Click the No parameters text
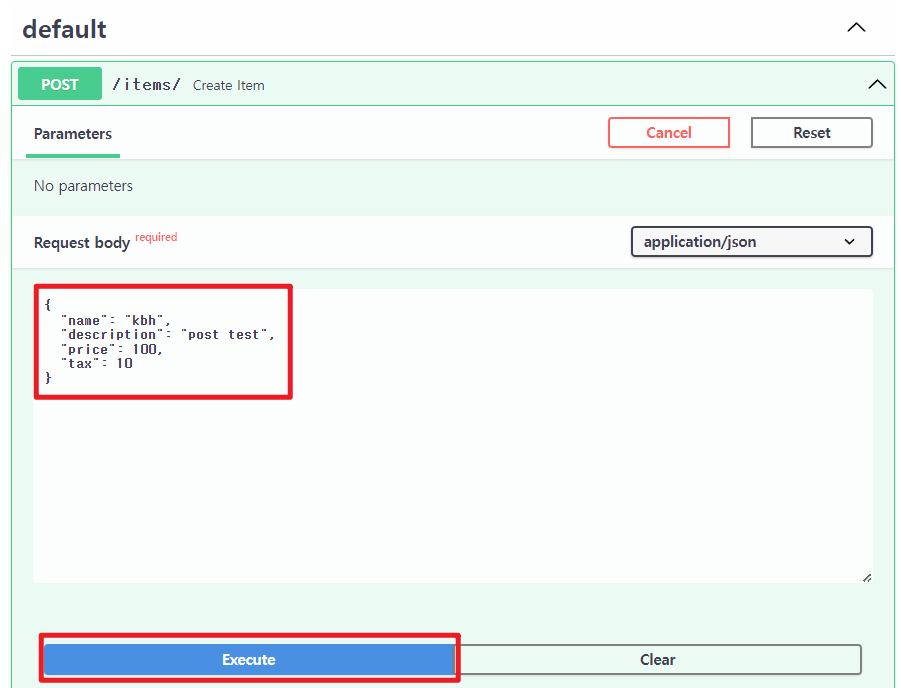 [83, 186]
